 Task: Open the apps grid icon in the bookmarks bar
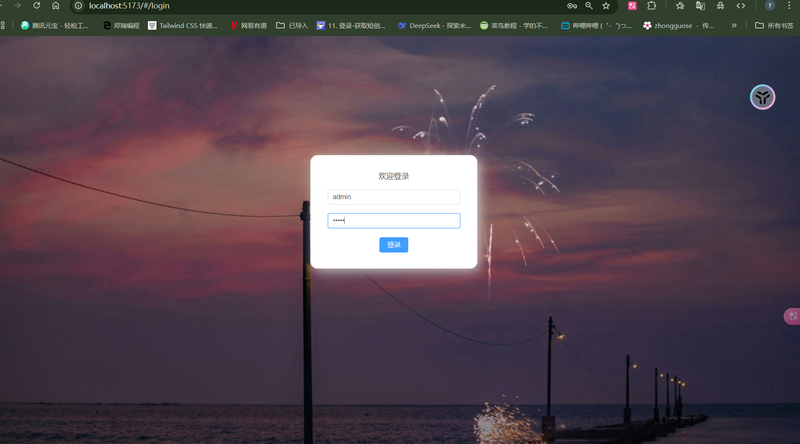3,25
